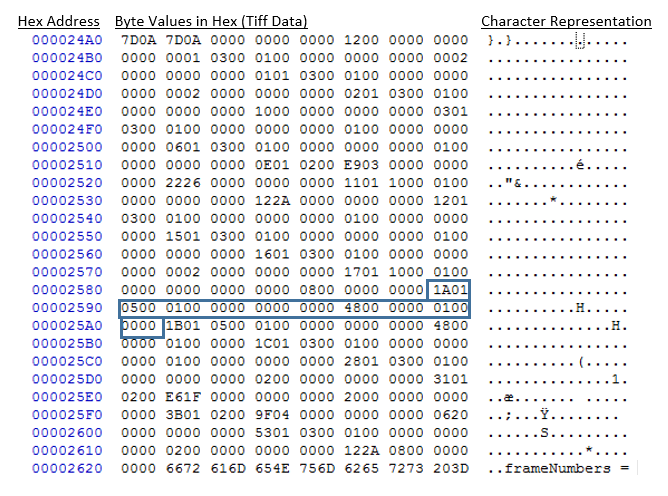The width and height of the screenshot is (668, 496).
Task: Click the Hex Address column header
Action: [x=59, y=21]
